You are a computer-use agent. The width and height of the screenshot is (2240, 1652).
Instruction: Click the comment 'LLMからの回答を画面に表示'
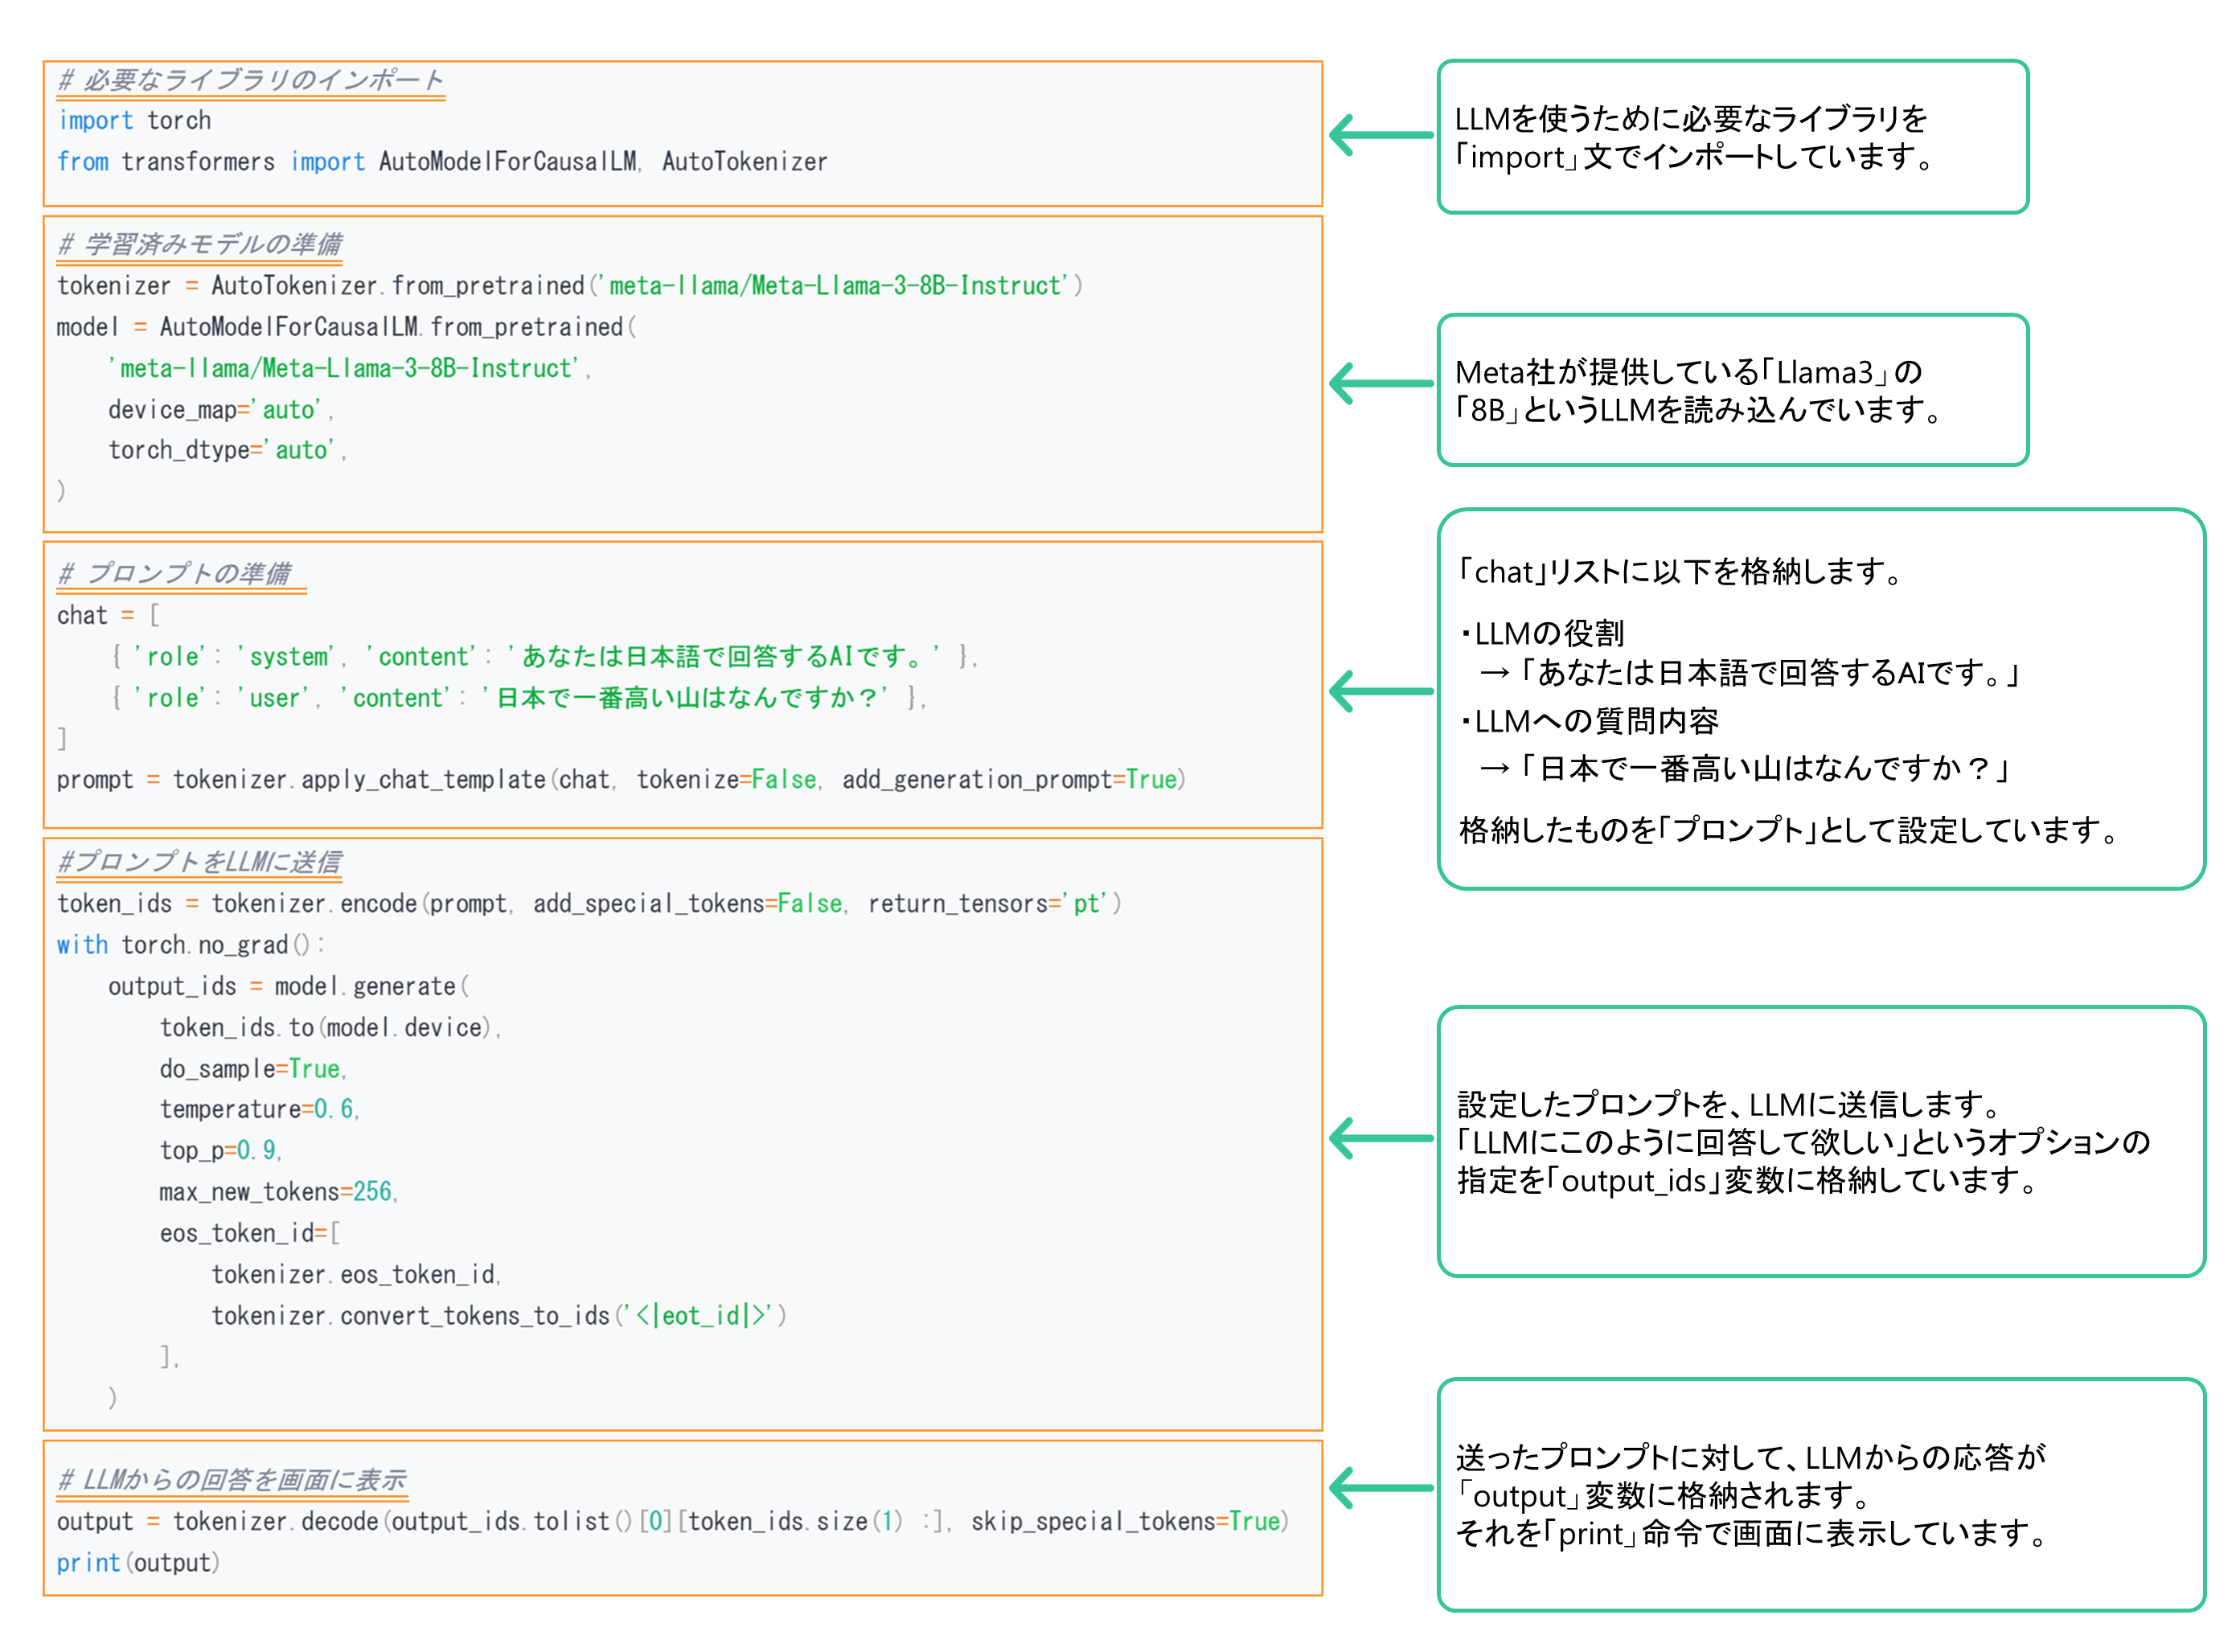(x=232, y=1480)
